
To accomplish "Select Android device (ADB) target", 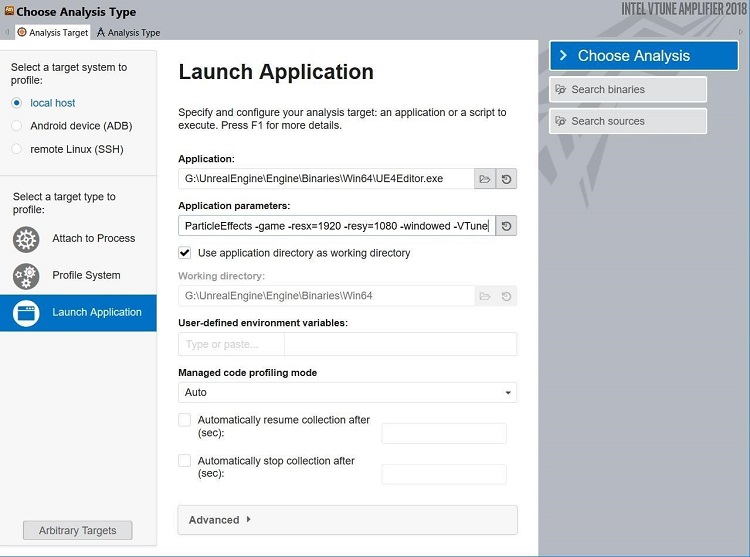I will 17,126.
